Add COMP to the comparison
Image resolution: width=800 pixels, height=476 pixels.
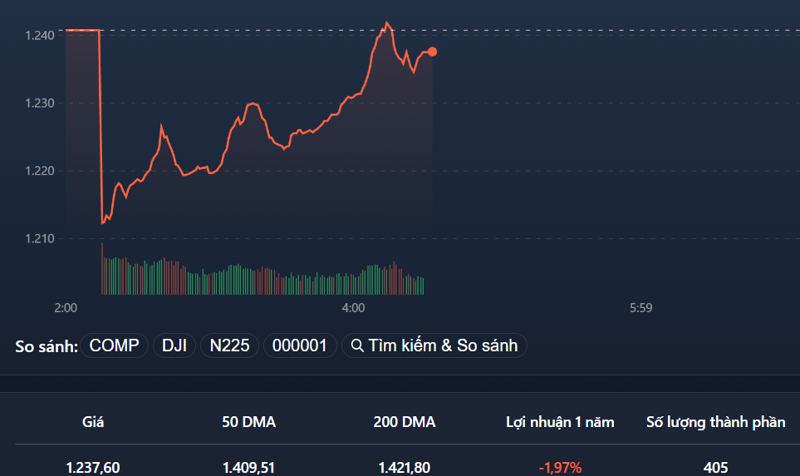tap(114, 345)
